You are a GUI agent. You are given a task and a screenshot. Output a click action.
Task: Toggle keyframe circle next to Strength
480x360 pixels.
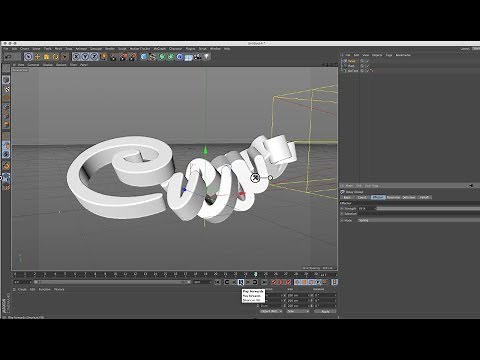click(x=342, y=208)
